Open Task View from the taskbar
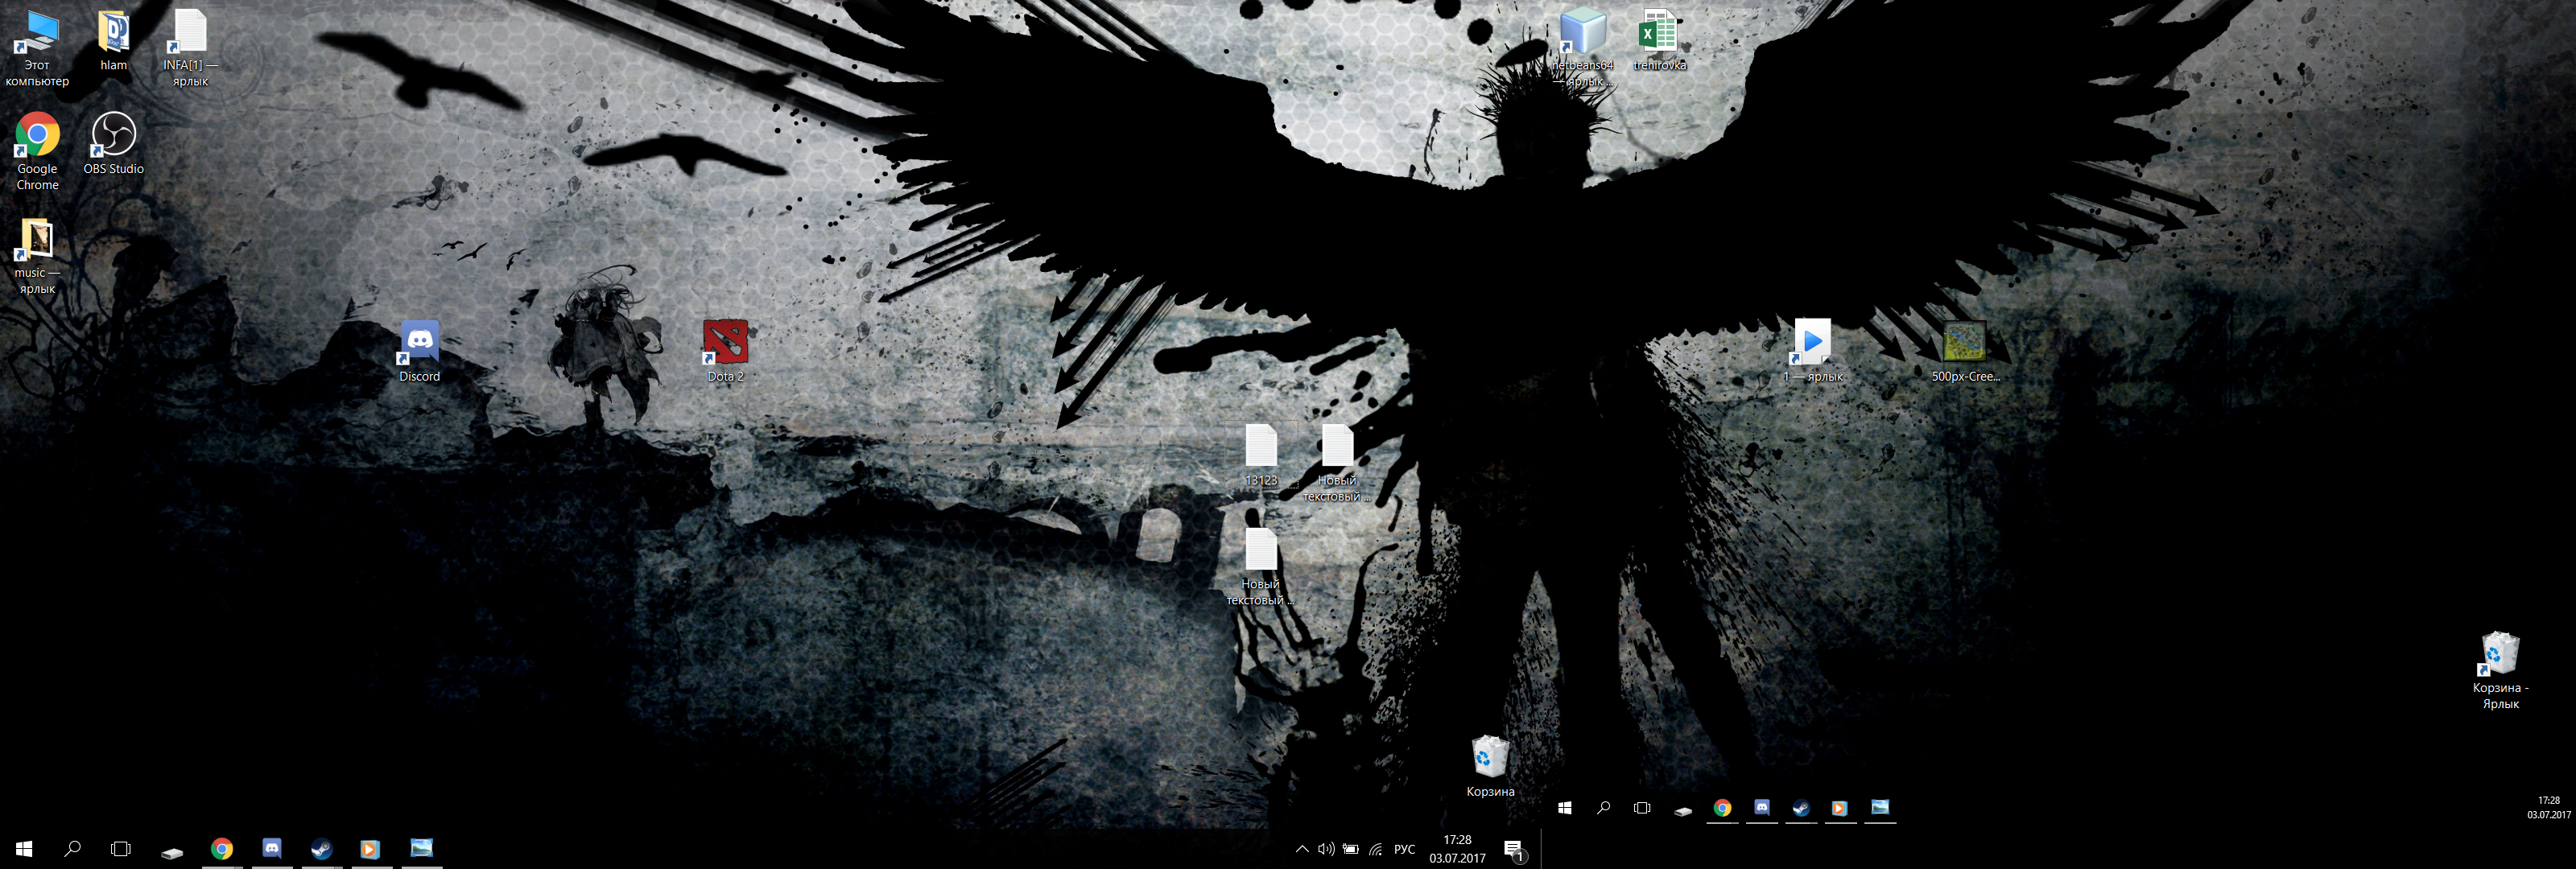 coord(120,850)
